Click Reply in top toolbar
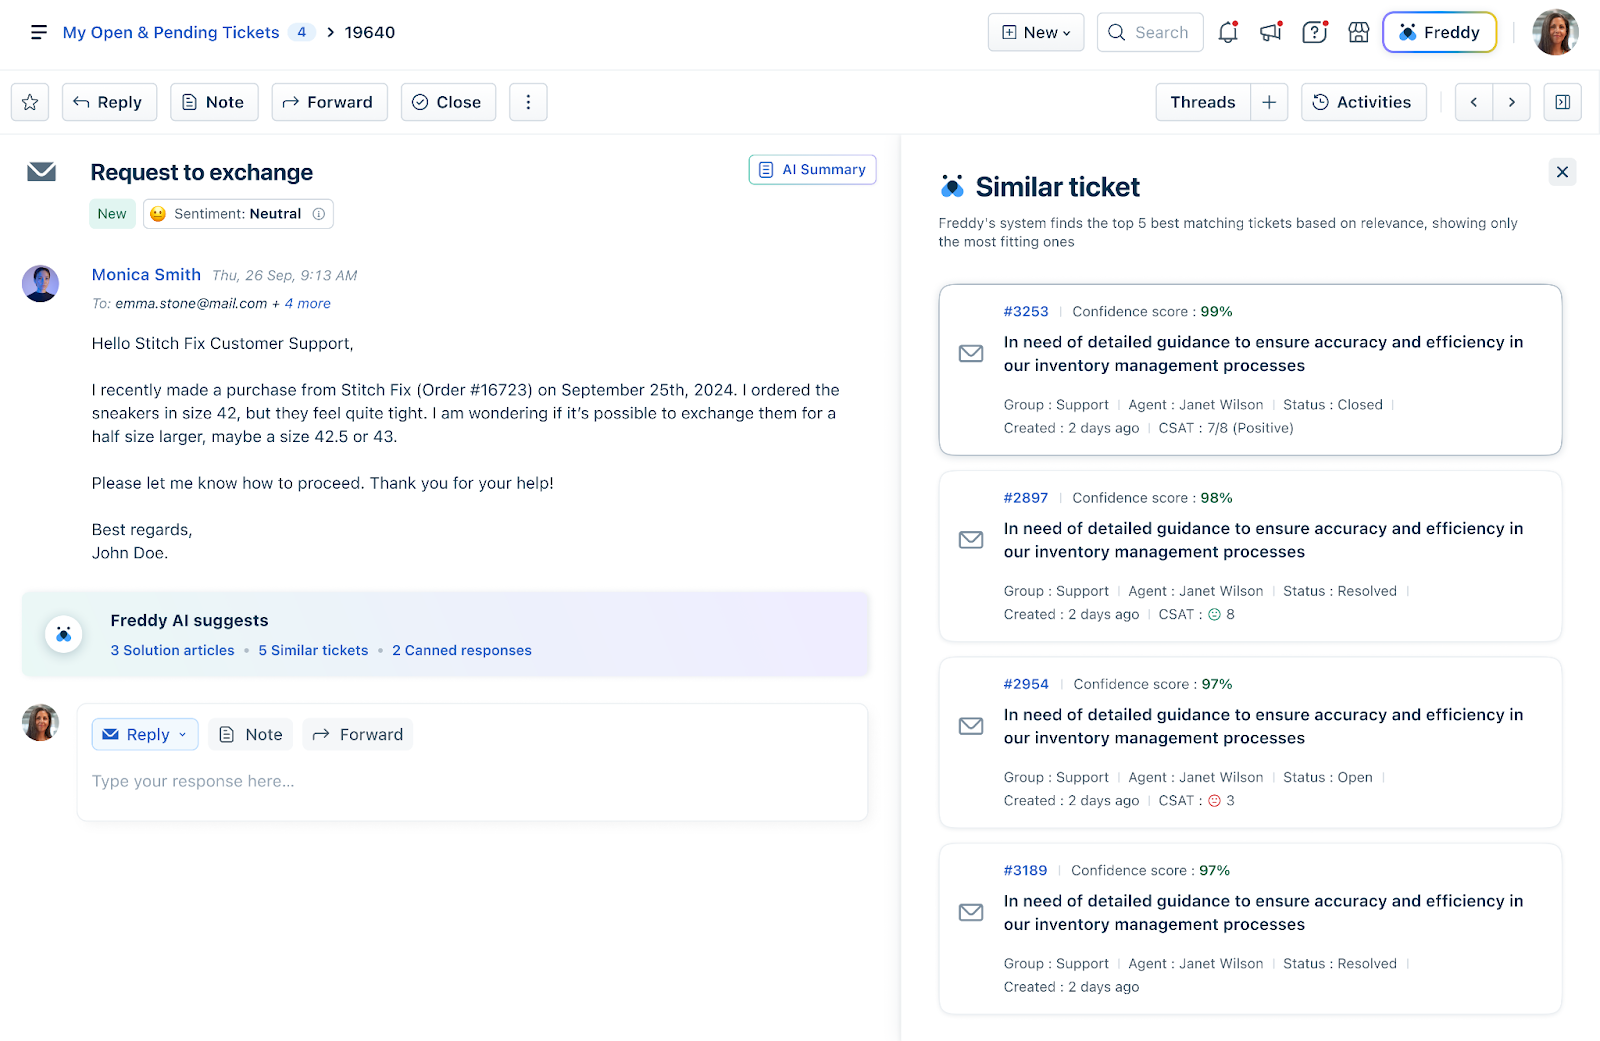Image resolution: width=1600 pixels, height=1041 pixels. [109, 102]
